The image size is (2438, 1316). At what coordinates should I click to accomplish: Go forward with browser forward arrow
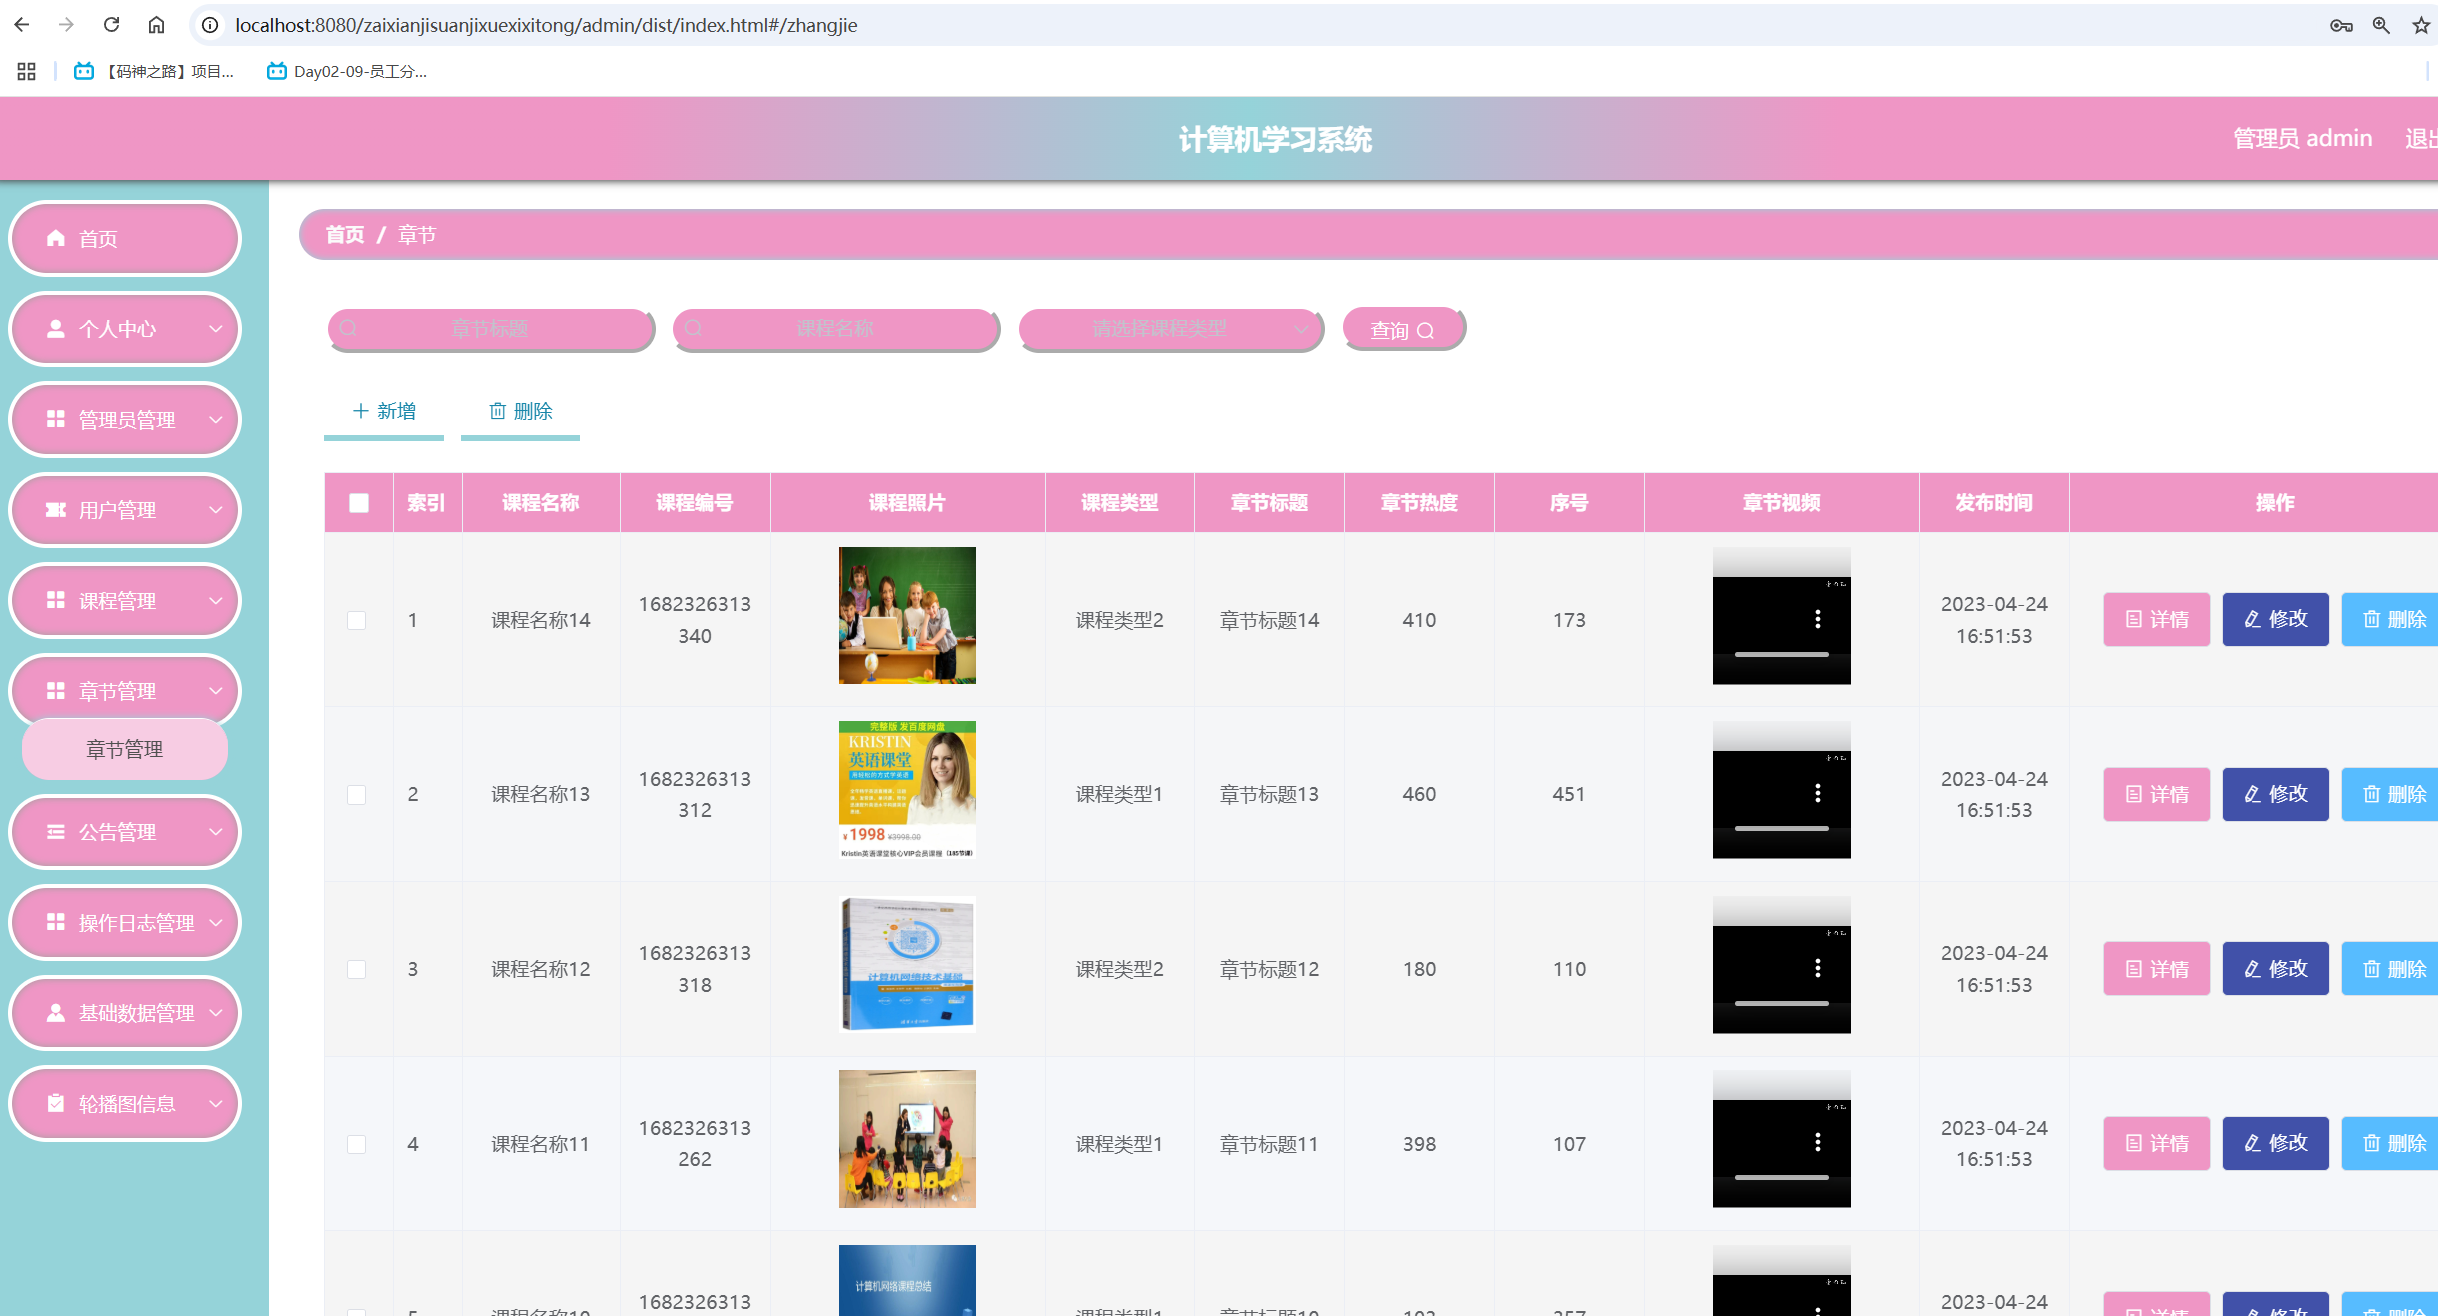(x=67, y=24)
